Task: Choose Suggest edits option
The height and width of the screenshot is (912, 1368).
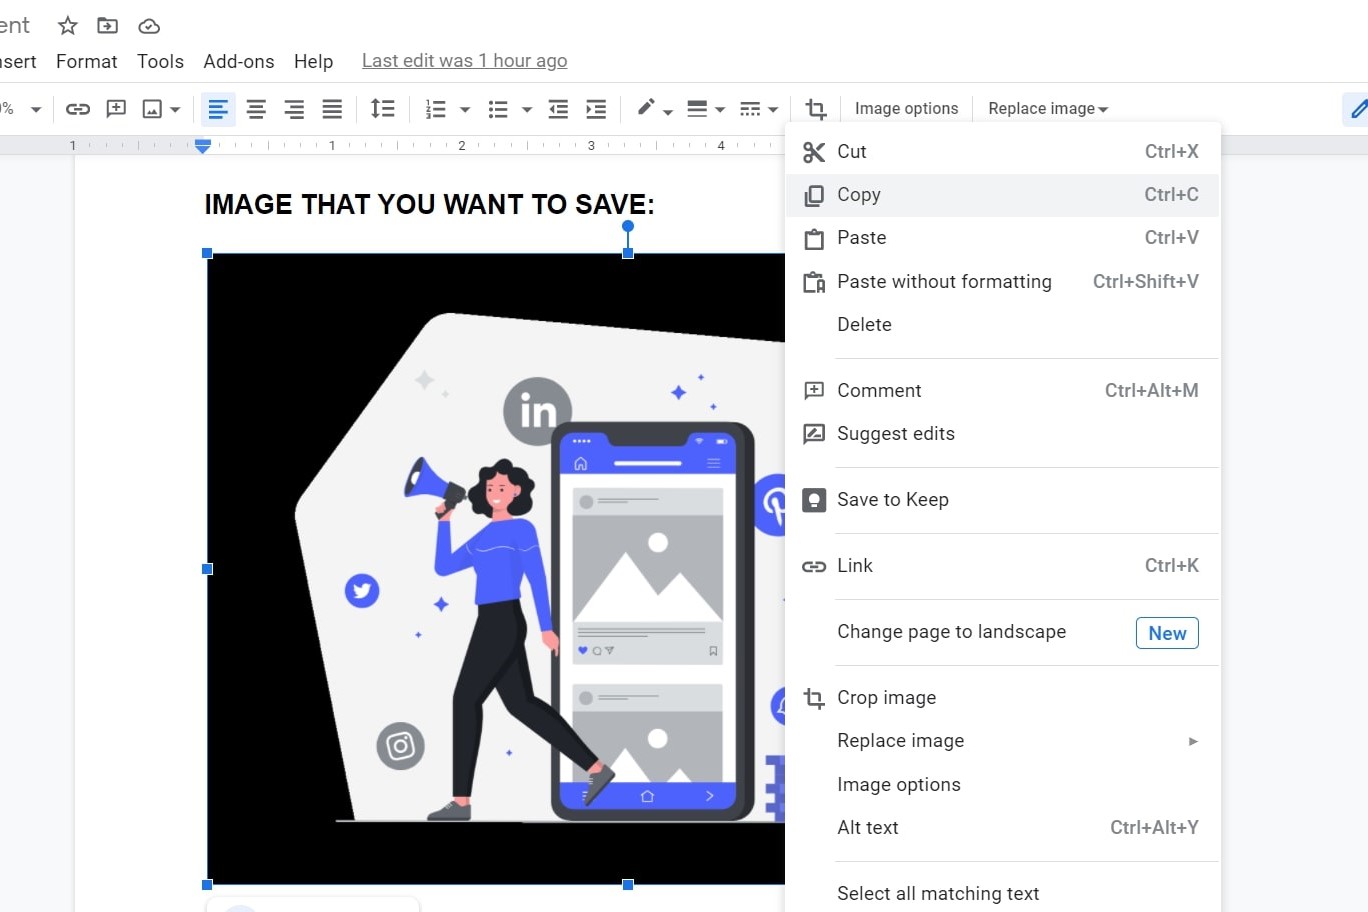Action: (x=1002, y=434)
